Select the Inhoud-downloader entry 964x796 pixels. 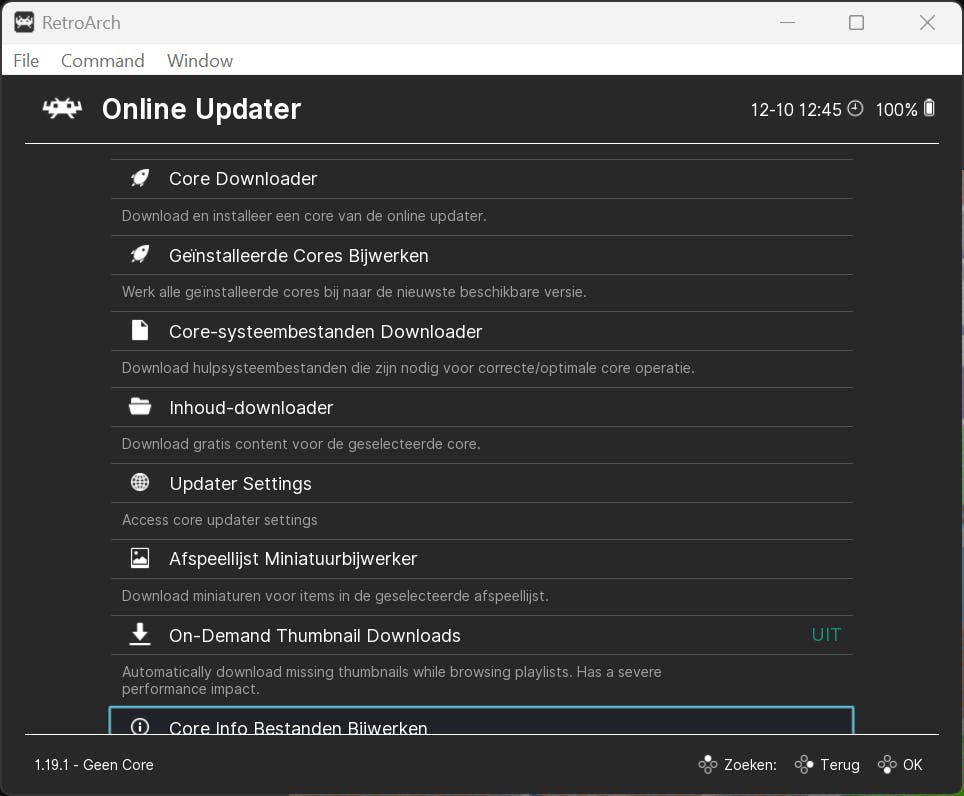point(251,408)
